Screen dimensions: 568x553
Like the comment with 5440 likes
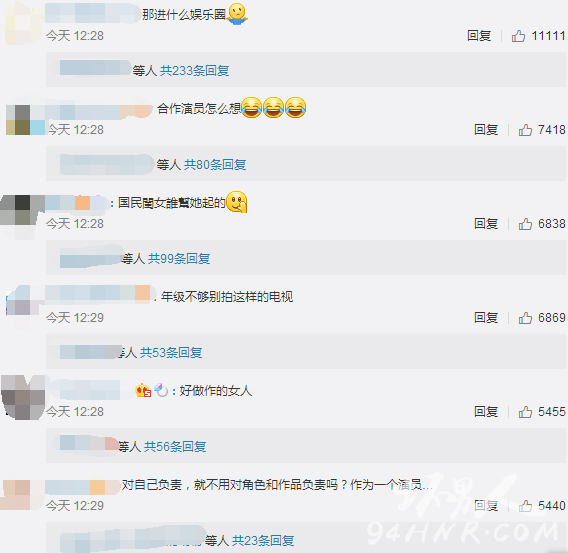point(525,506)
